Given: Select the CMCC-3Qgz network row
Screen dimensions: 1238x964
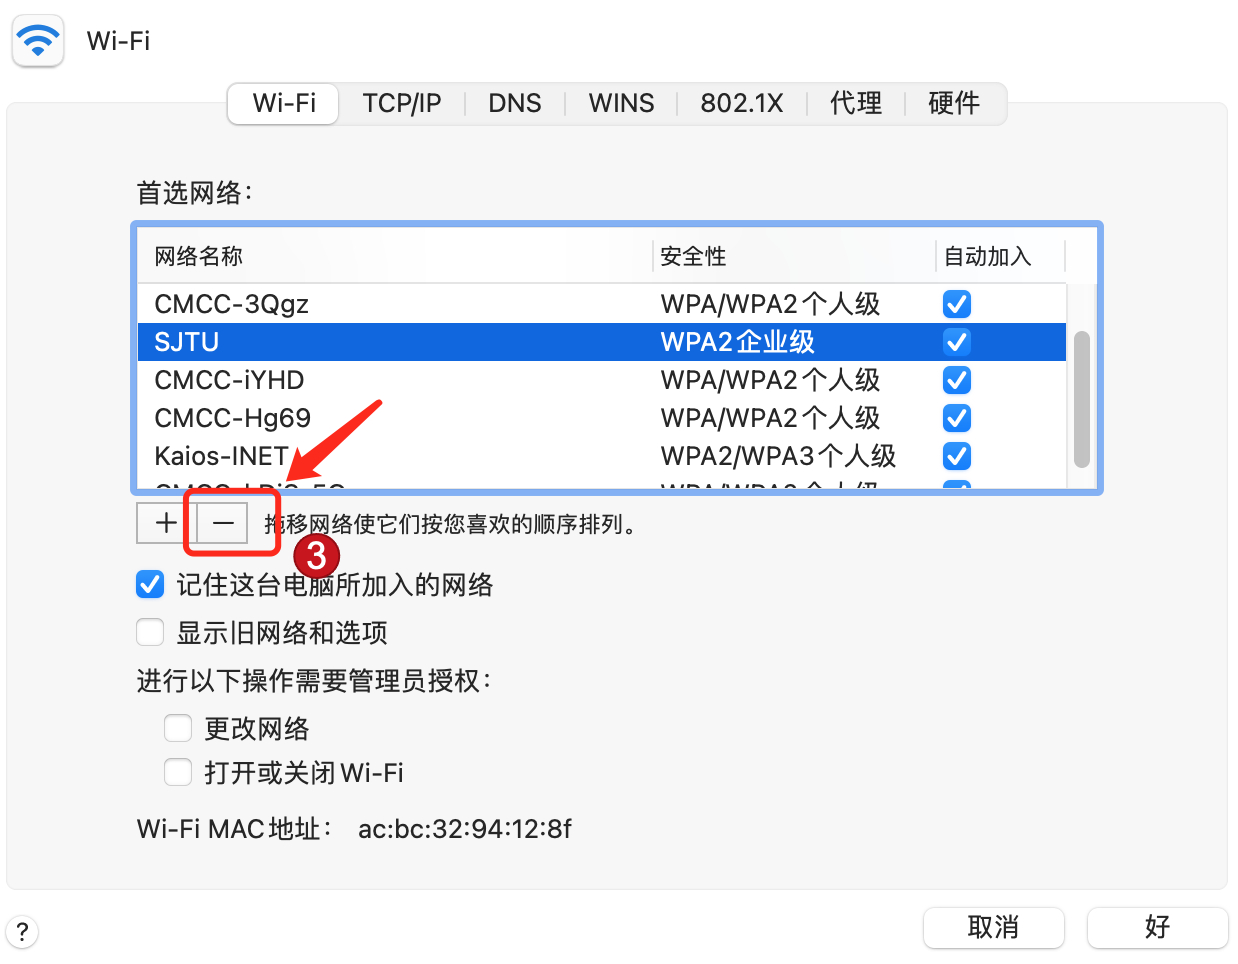Looking at the screenshot, I should 602,304.
